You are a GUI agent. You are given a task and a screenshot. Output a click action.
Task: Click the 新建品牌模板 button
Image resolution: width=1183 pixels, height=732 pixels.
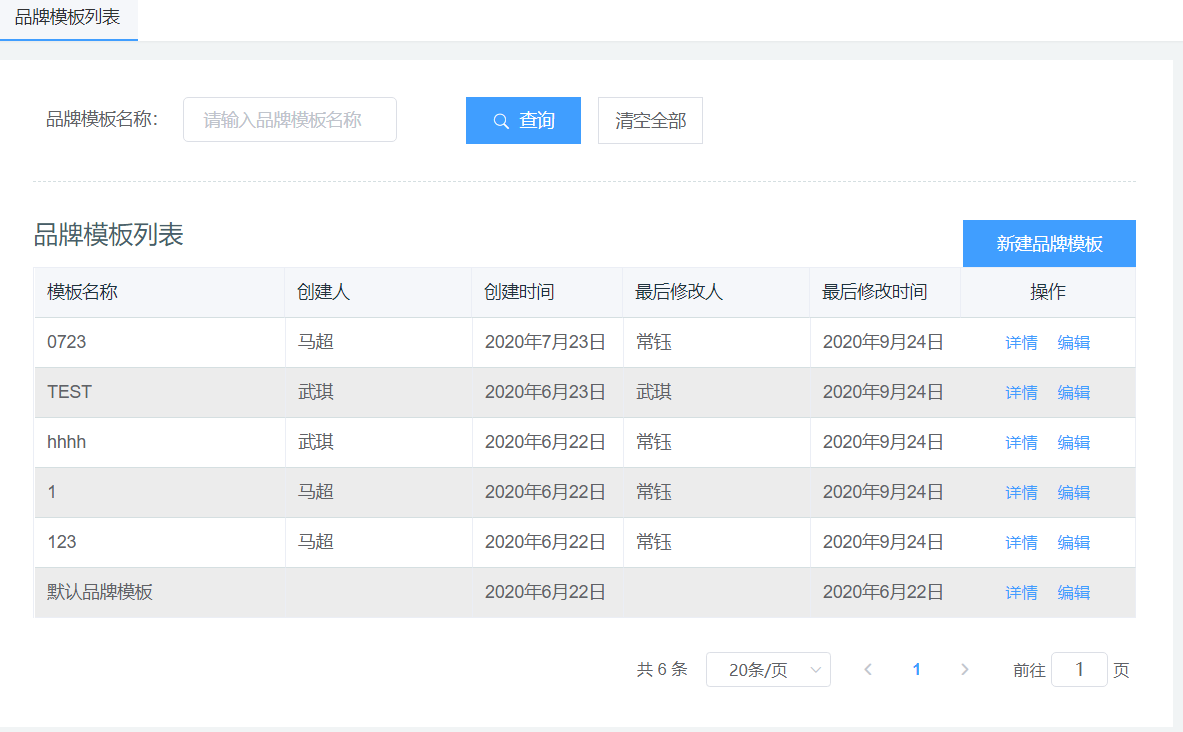[1049, 244]
